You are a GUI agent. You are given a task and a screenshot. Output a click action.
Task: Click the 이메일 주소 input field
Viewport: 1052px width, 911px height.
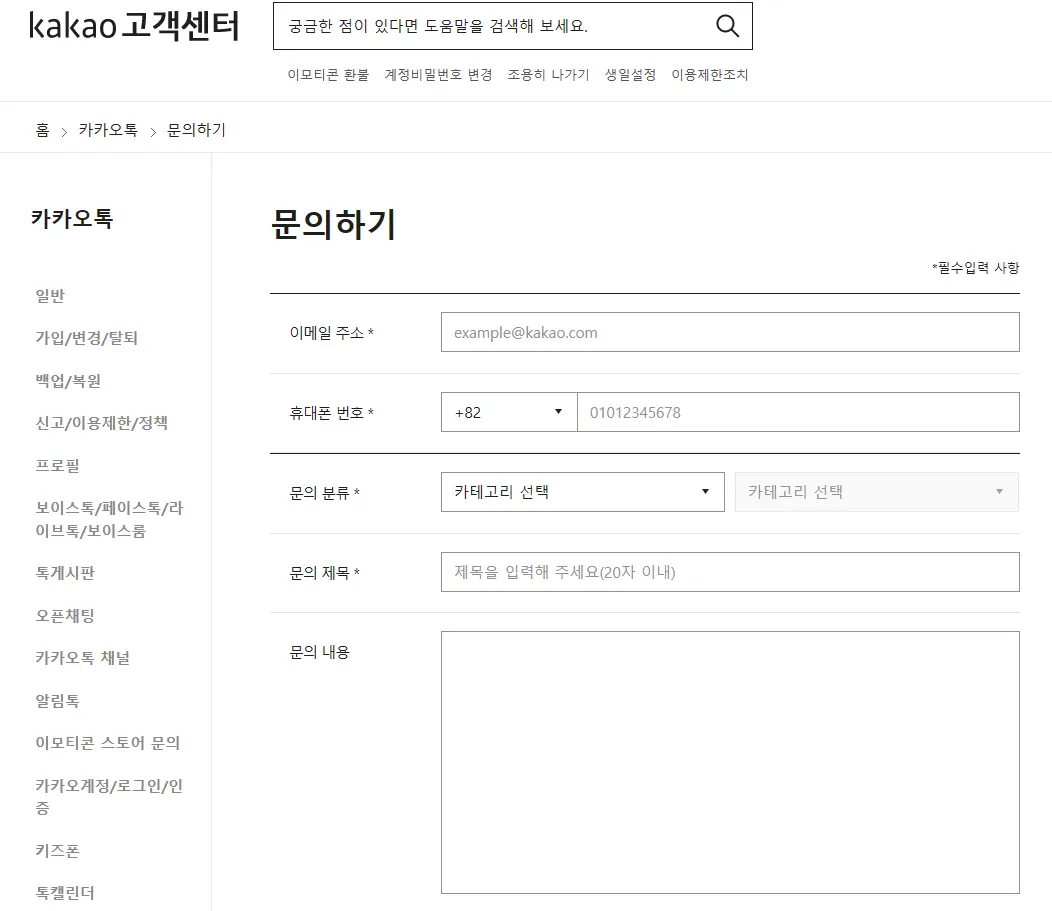730,332
